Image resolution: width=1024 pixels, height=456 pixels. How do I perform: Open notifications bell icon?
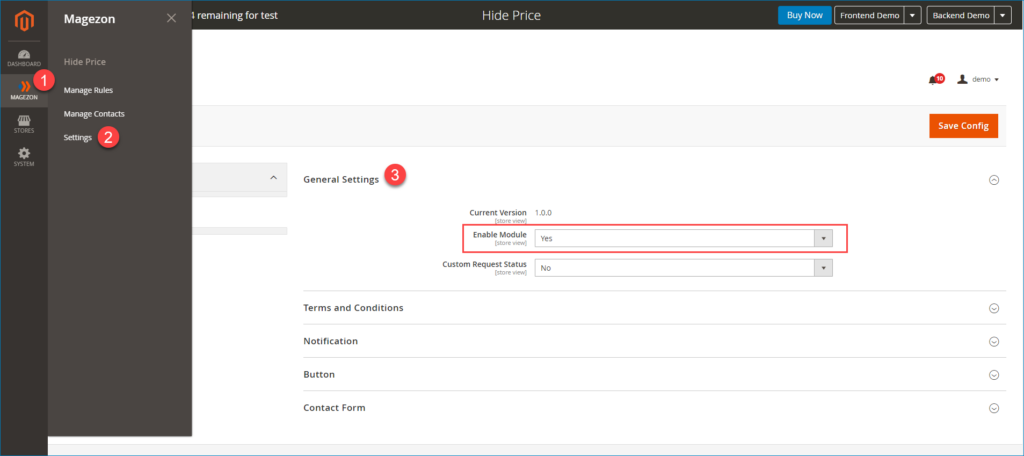pos(935,79)
